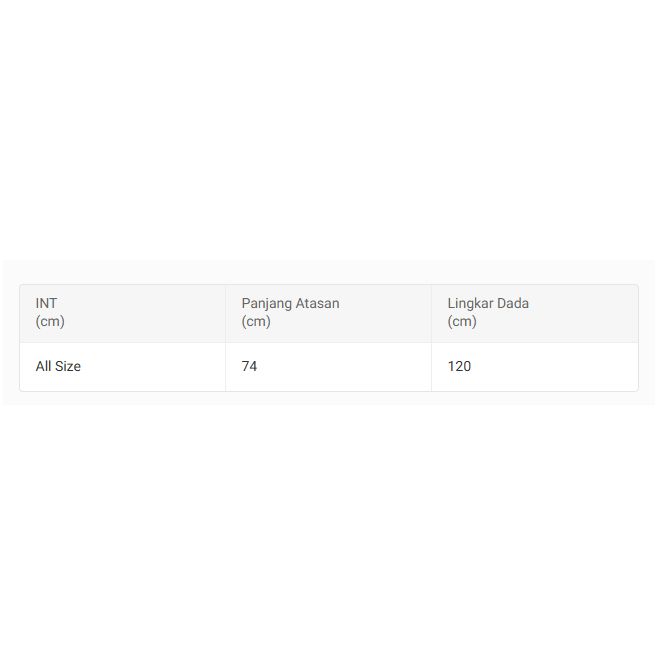This screenshot has height=659, width=659.
Task: Click the word All in the first row
Action: coord(43,367)
